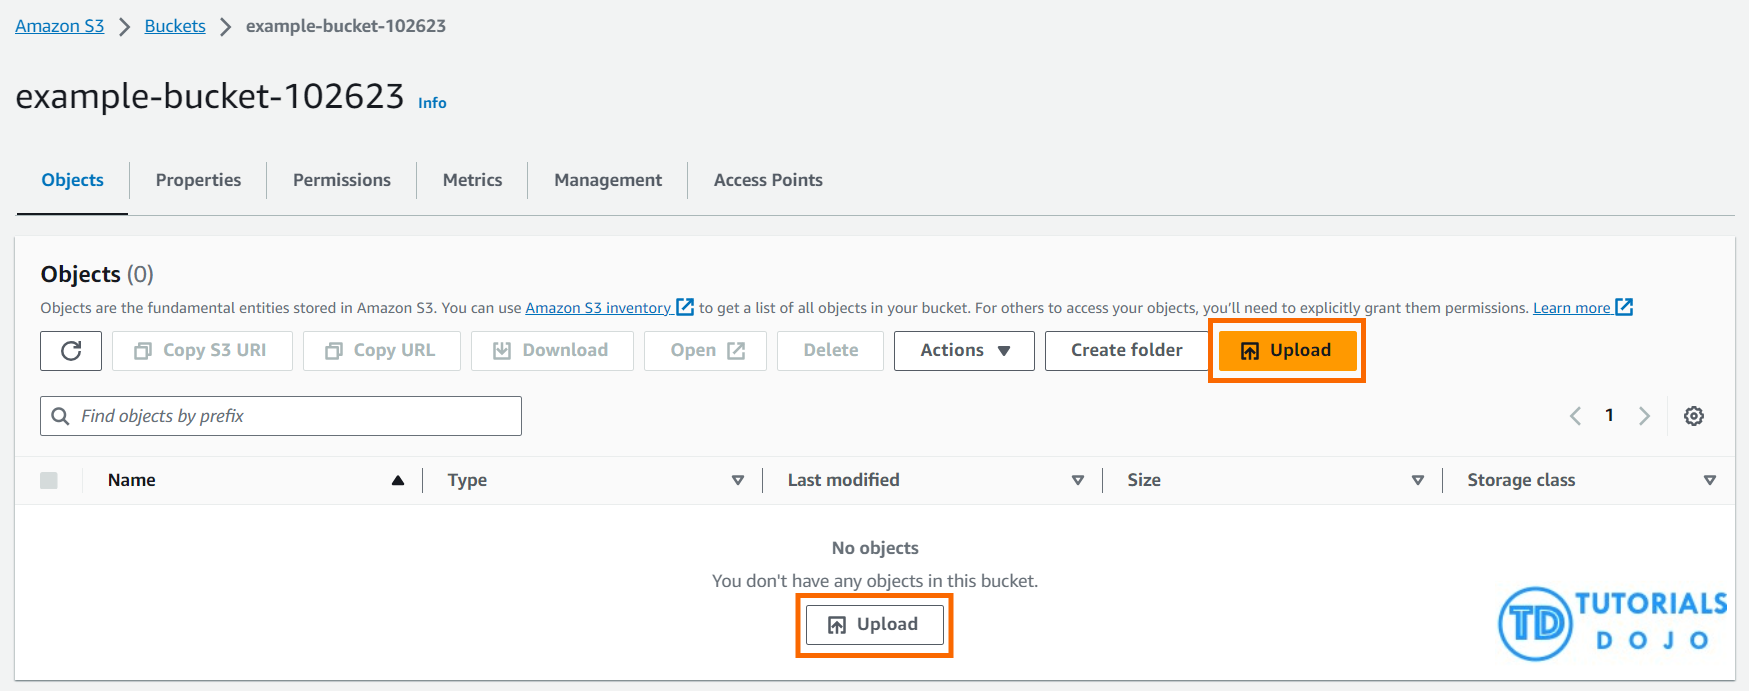Click Open in new tab button
Screen dimensions: 1750x692
(x=705, y=351)
